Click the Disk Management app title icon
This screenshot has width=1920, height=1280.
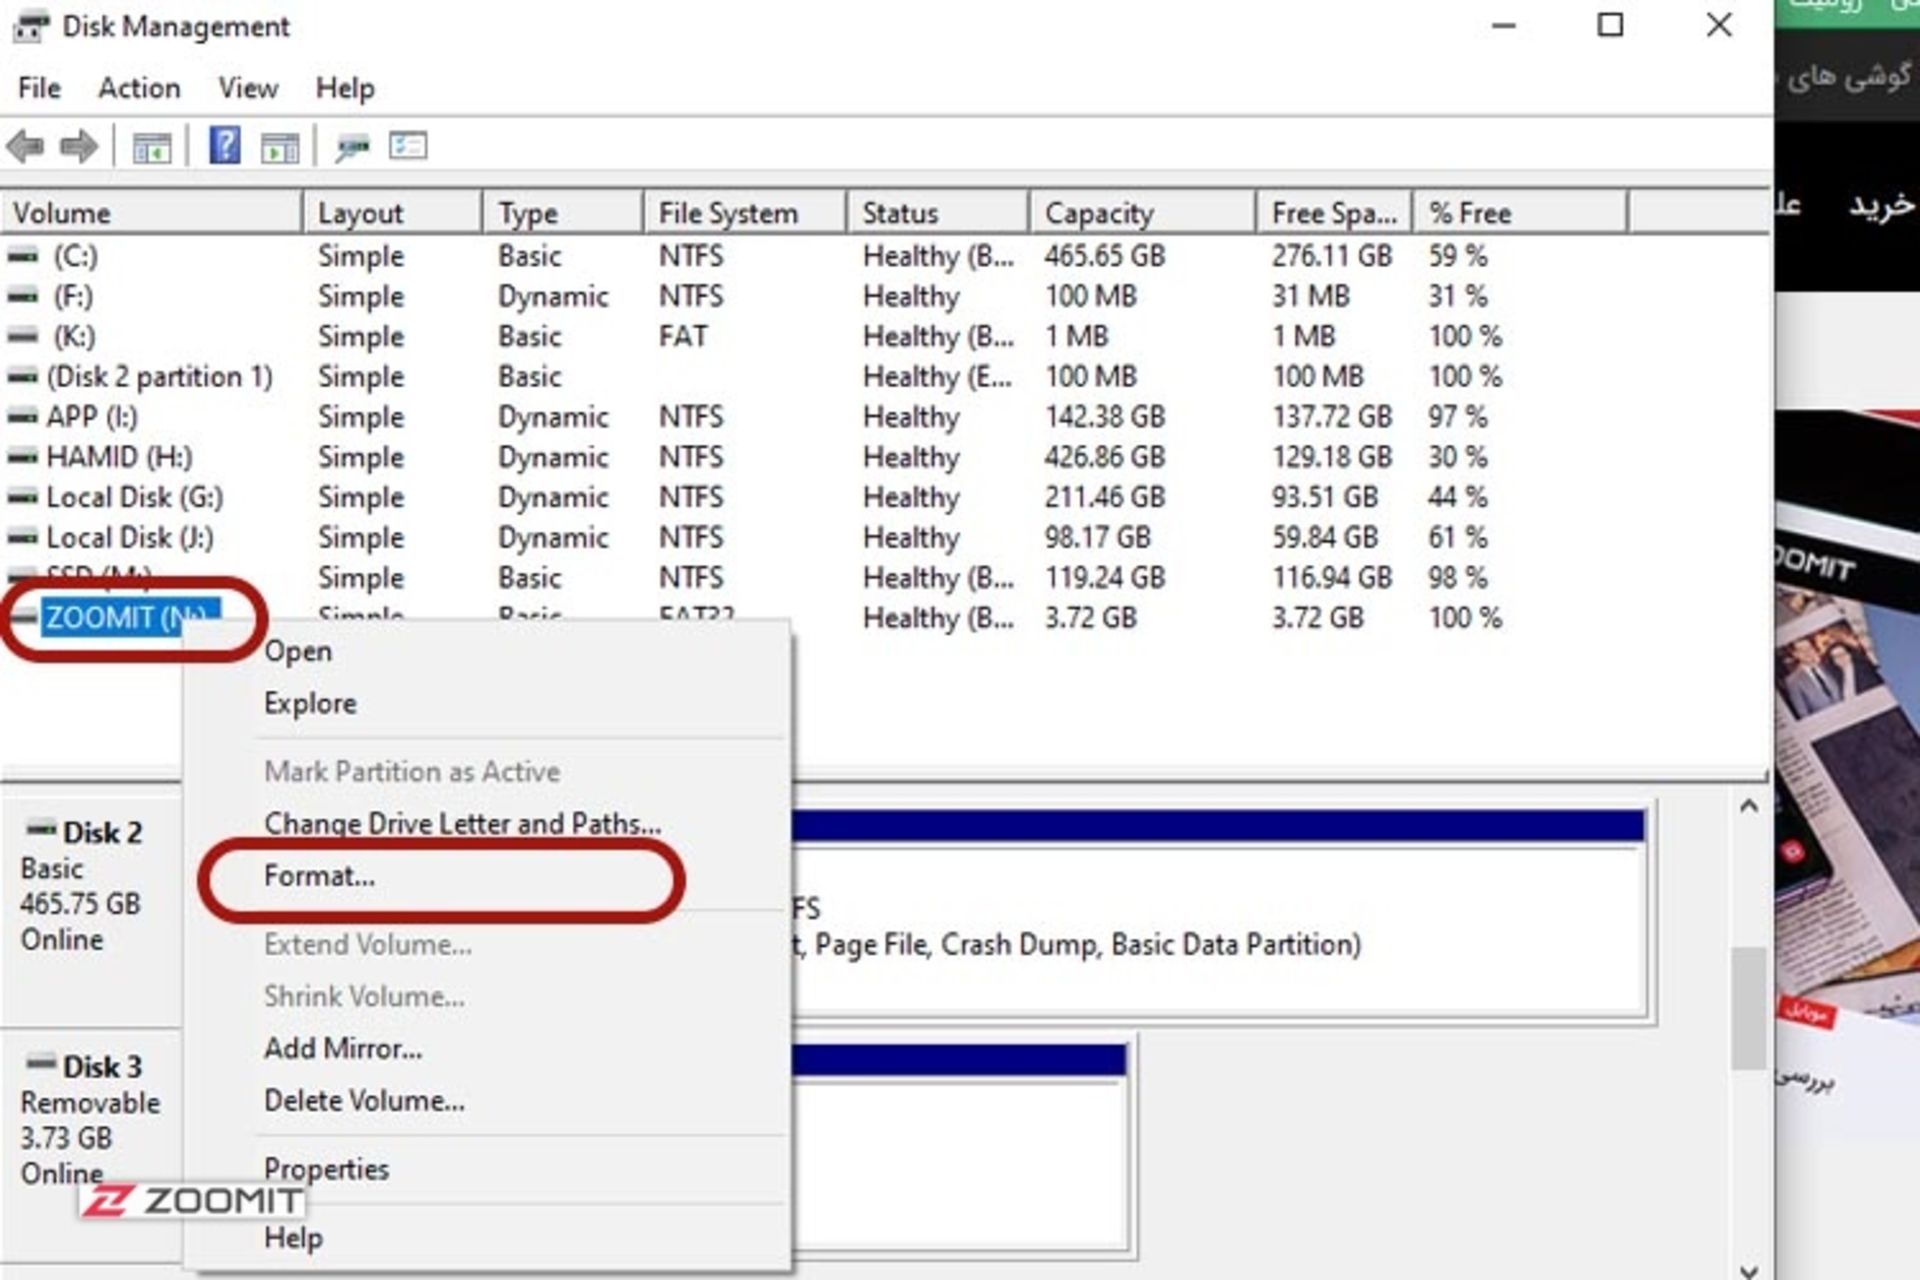(x=30, y=26)
